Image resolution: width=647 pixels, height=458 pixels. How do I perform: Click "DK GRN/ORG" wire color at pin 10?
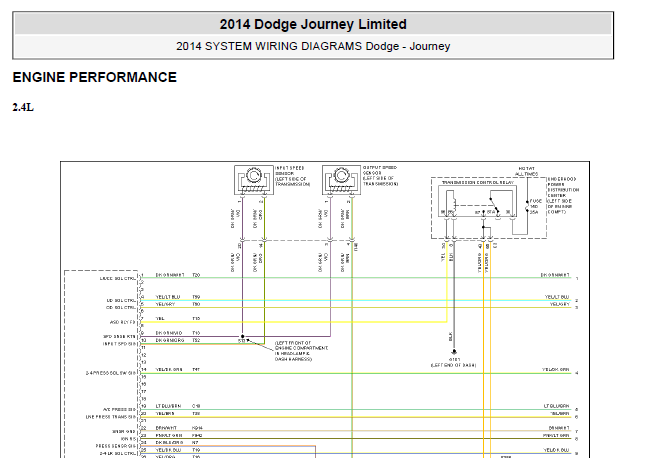(x=170, y=340)
